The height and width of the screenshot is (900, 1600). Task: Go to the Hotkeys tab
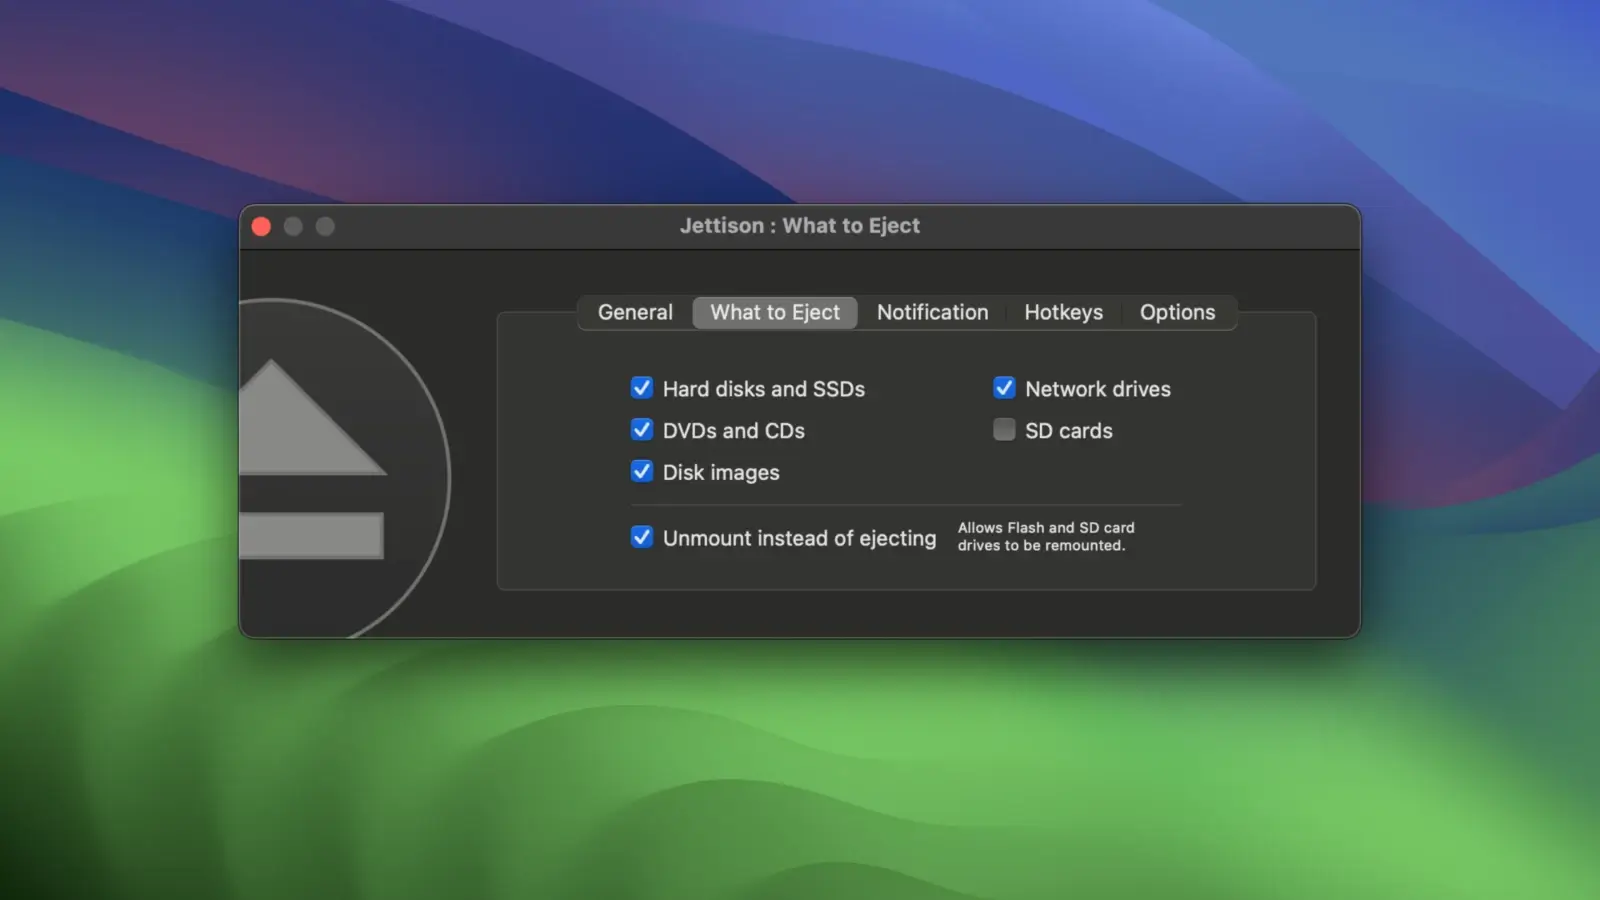[1063, 313]
